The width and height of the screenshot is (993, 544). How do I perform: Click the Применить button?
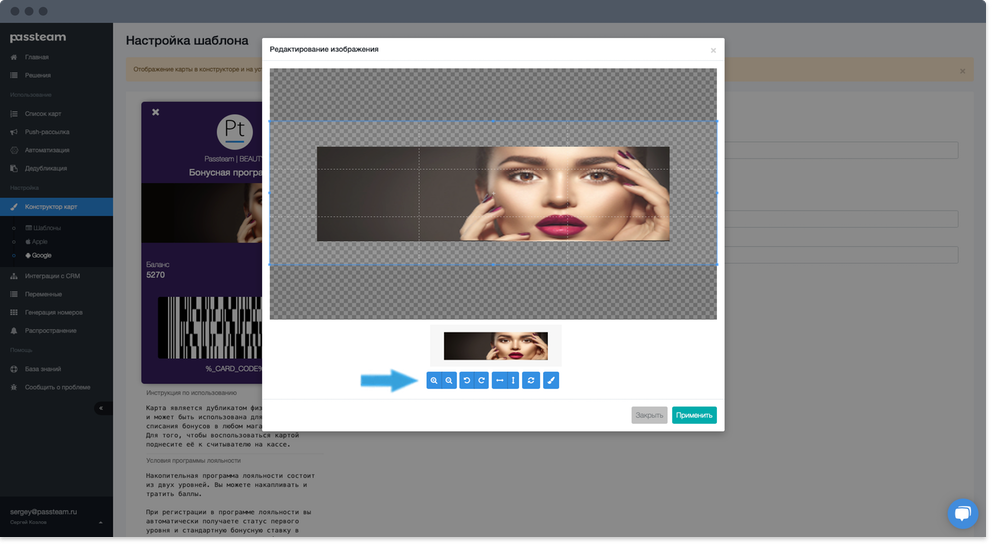pos(694,415)
